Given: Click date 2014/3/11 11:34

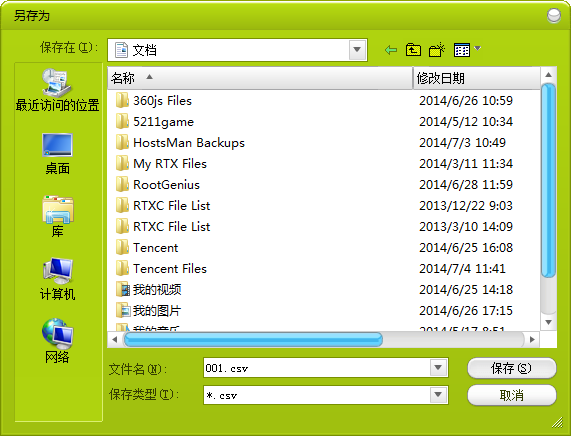Looking at the screenshot, I should tap(466, 164).
